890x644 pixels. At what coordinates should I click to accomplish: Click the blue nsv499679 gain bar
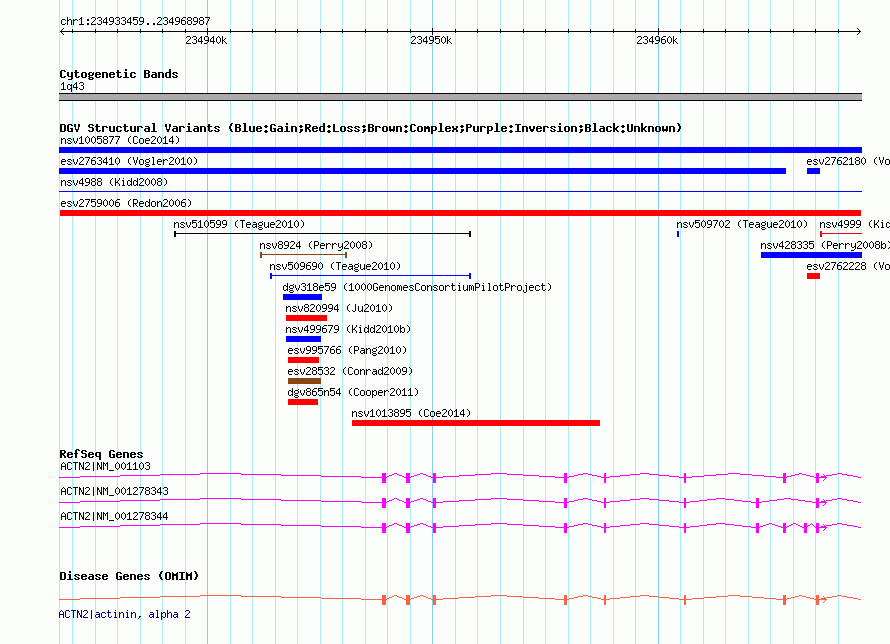coord(304,339)
